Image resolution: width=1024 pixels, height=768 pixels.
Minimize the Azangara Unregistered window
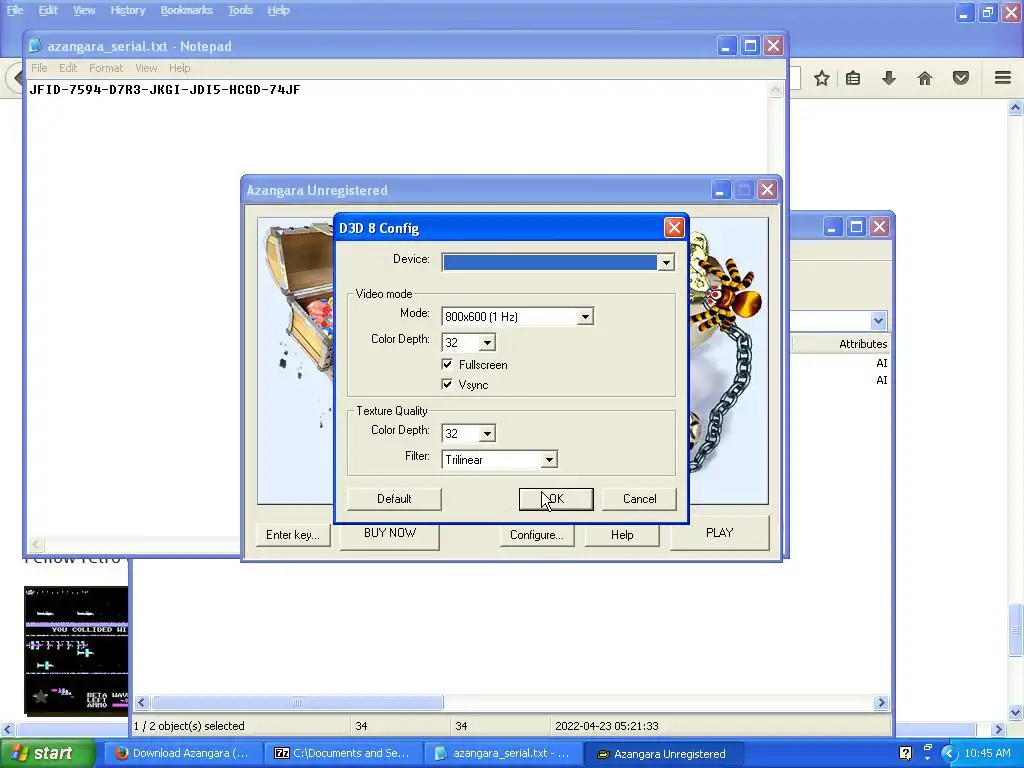pos(720,190)
